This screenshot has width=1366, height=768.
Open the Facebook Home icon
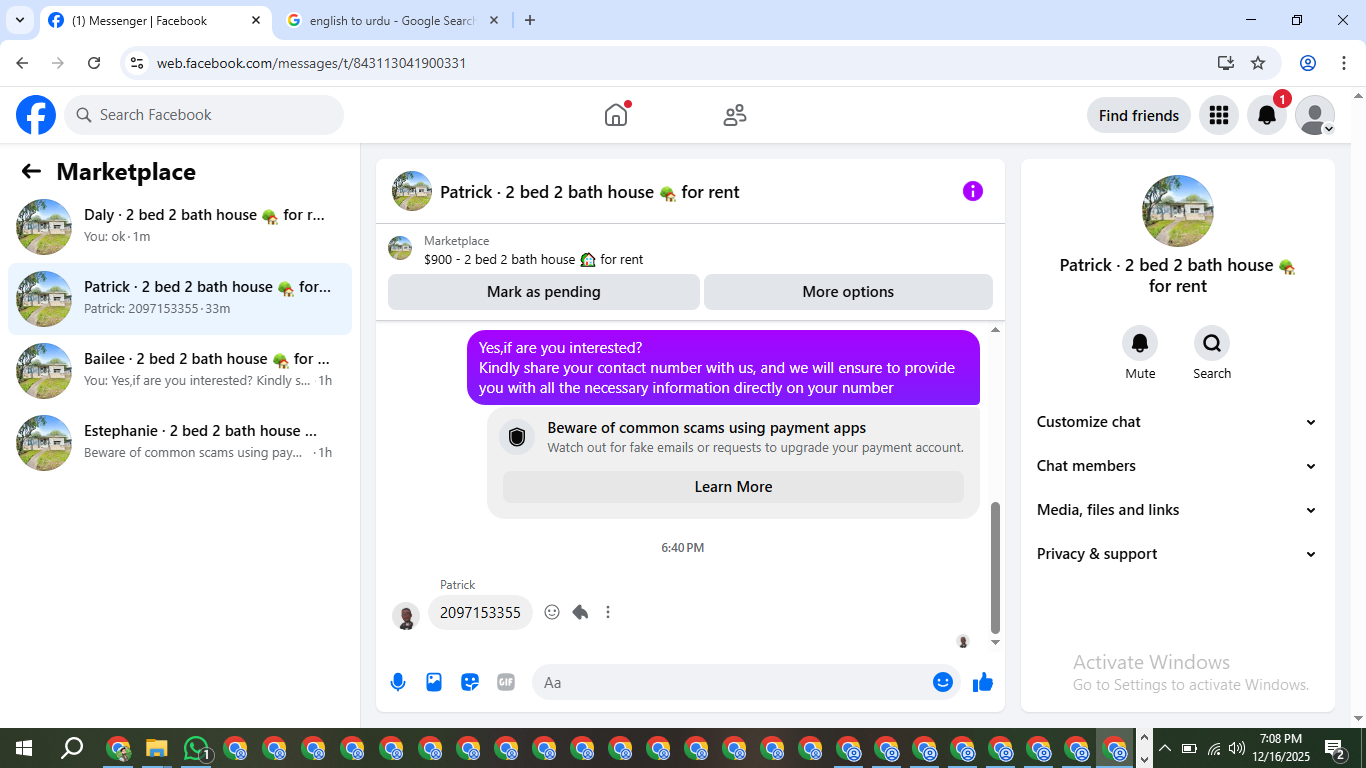(x=616, y=115)
